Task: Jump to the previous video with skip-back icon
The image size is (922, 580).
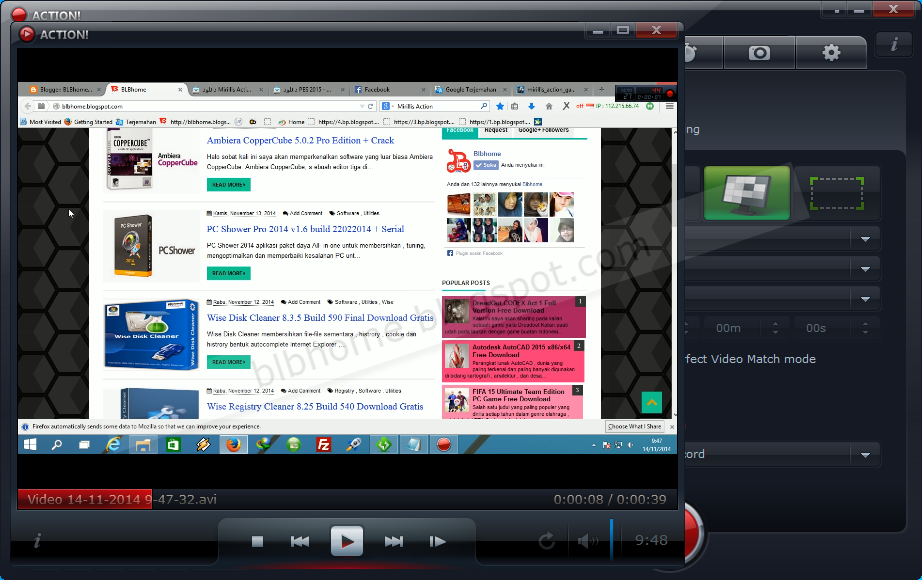Action: pyautogui.click(x=300, y=541)
